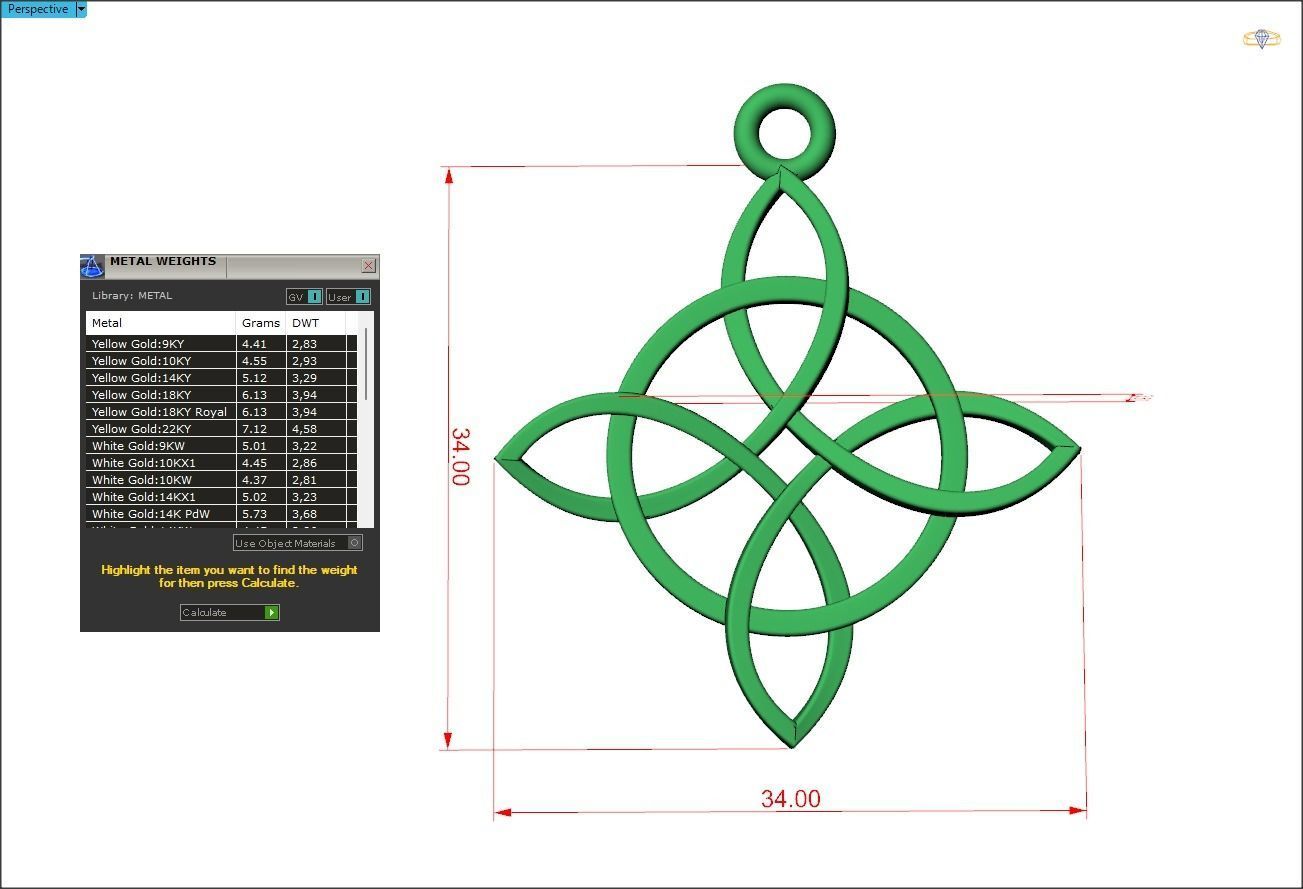The width and height of the screenshot is (1303, 889).
Task: Enable Use Object Materials option
Action: click(x=298, y=543)
